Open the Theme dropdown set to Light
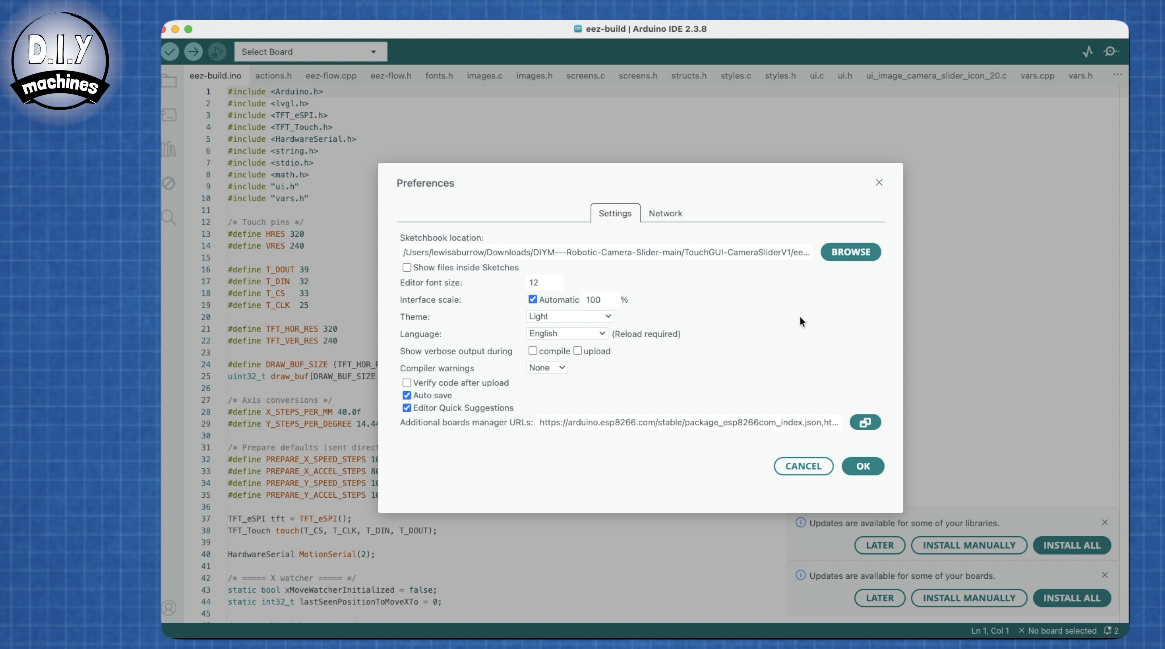This screenshot has height=649, width=1165. click(570, 316)
